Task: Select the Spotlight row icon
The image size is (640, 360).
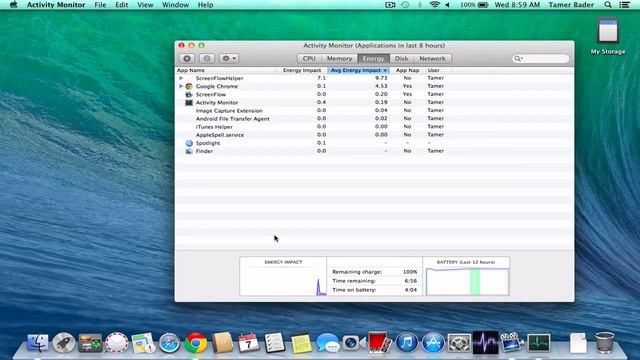Action: pos(189,143)
